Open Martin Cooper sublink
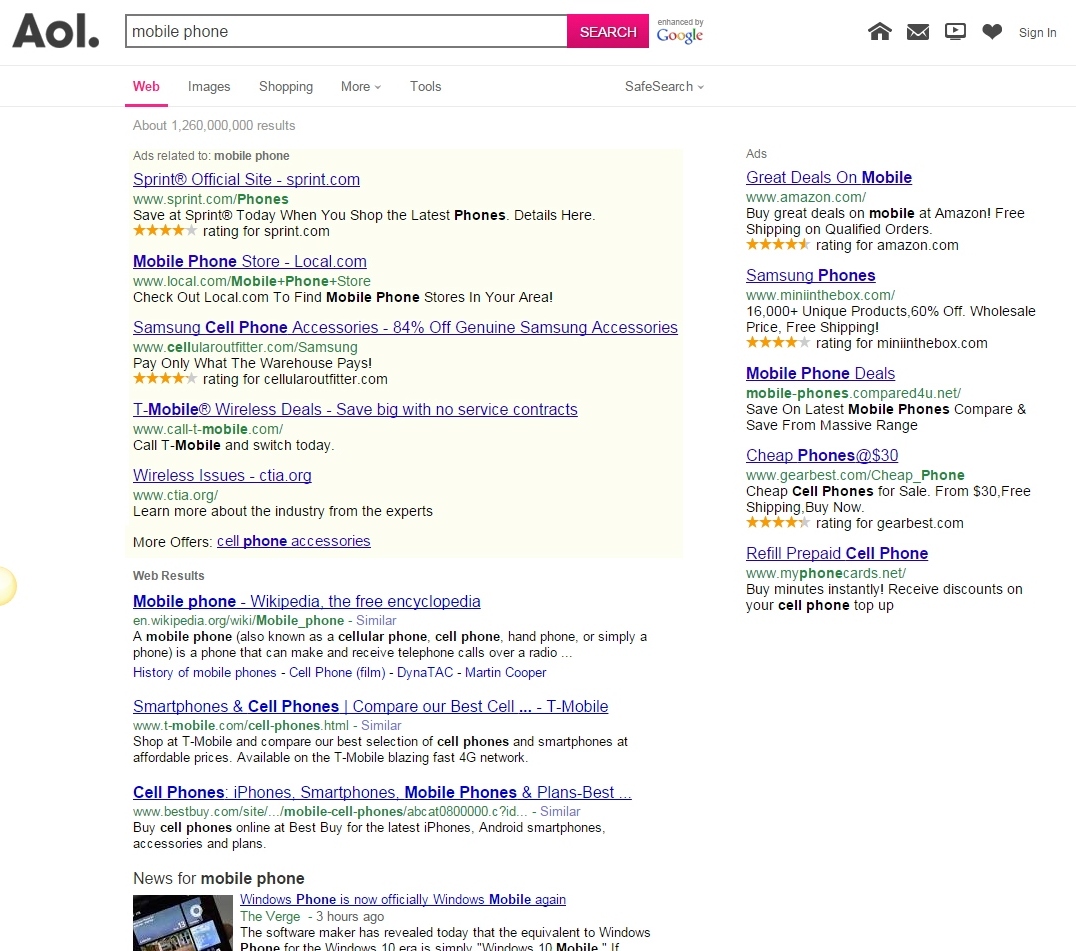Image resolution: width=1076 pixels, height=951 pixels. 506,672
